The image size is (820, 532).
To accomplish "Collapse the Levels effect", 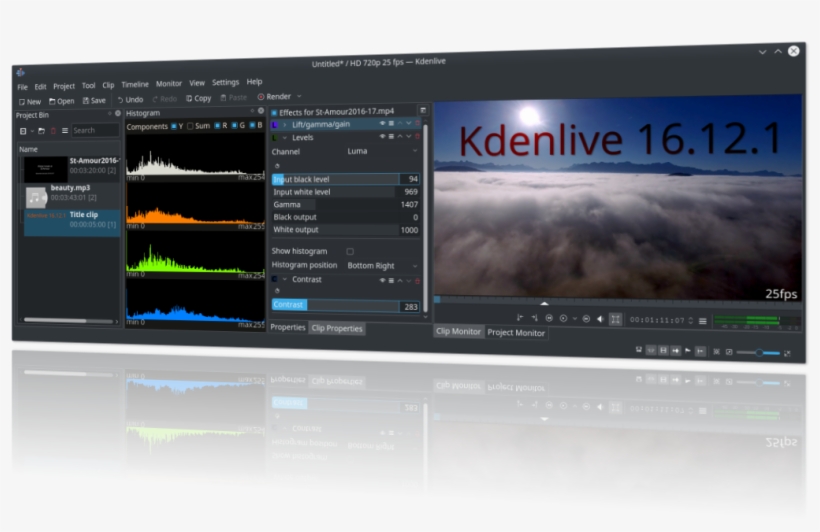I will [285, 138].
